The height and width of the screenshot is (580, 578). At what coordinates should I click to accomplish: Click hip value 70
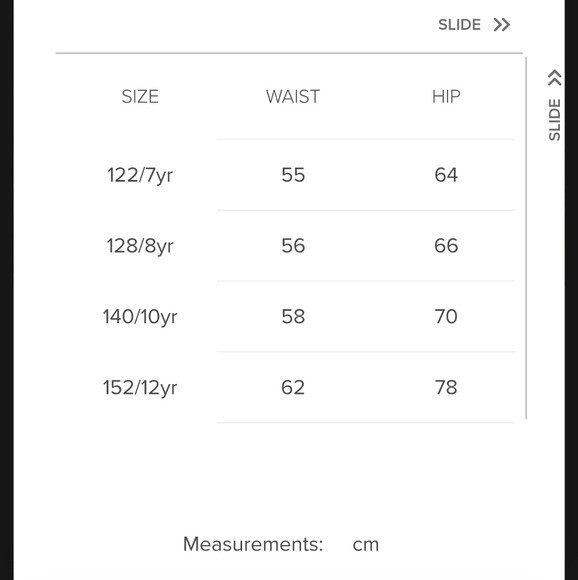(x=446, y=316)
